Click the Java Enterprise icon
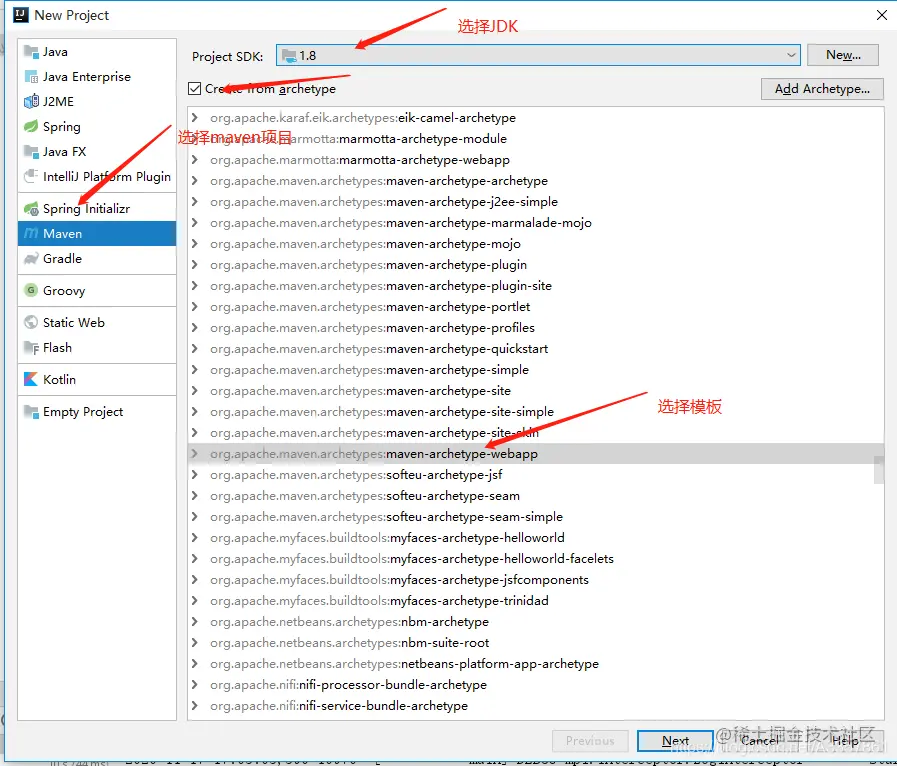Viewport: 897px width, 766px height. point(31,77)
